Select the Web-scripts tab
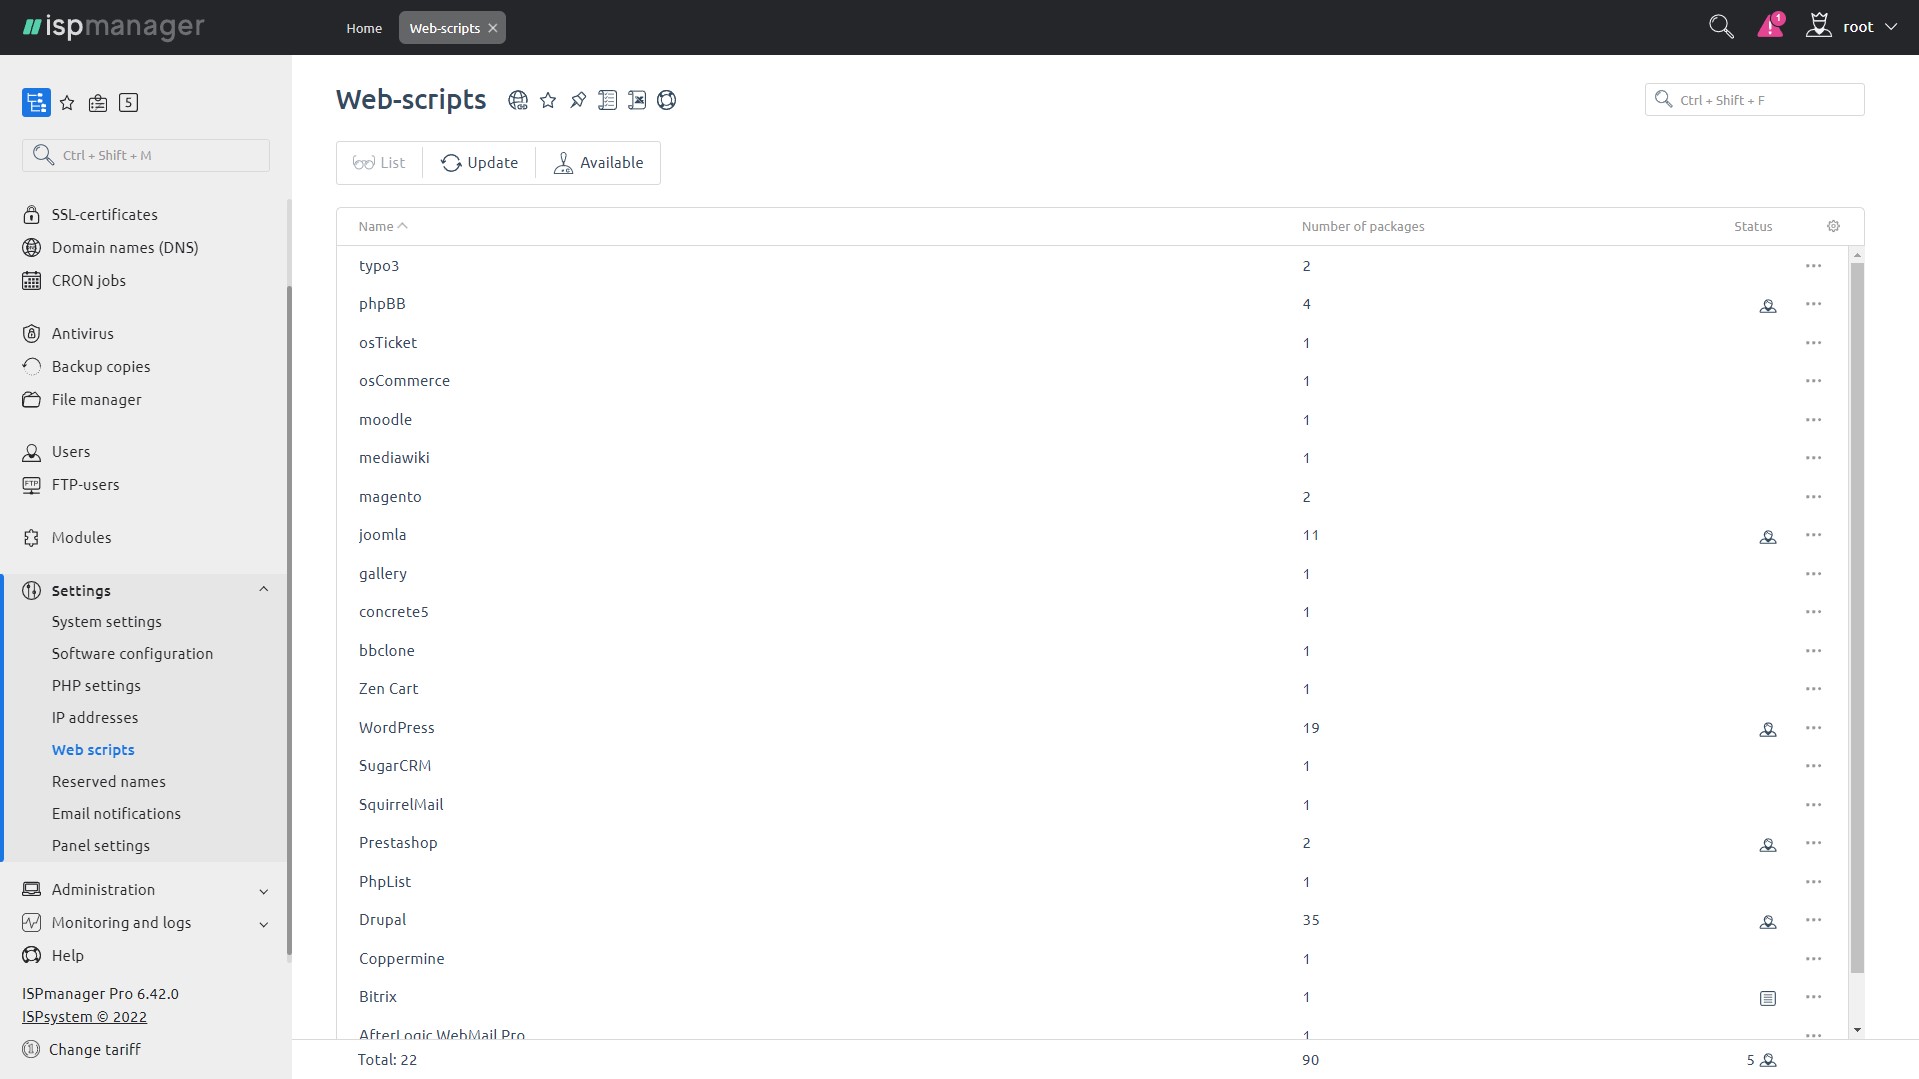Screen dimensions: 1919x1079 point(444,28)
